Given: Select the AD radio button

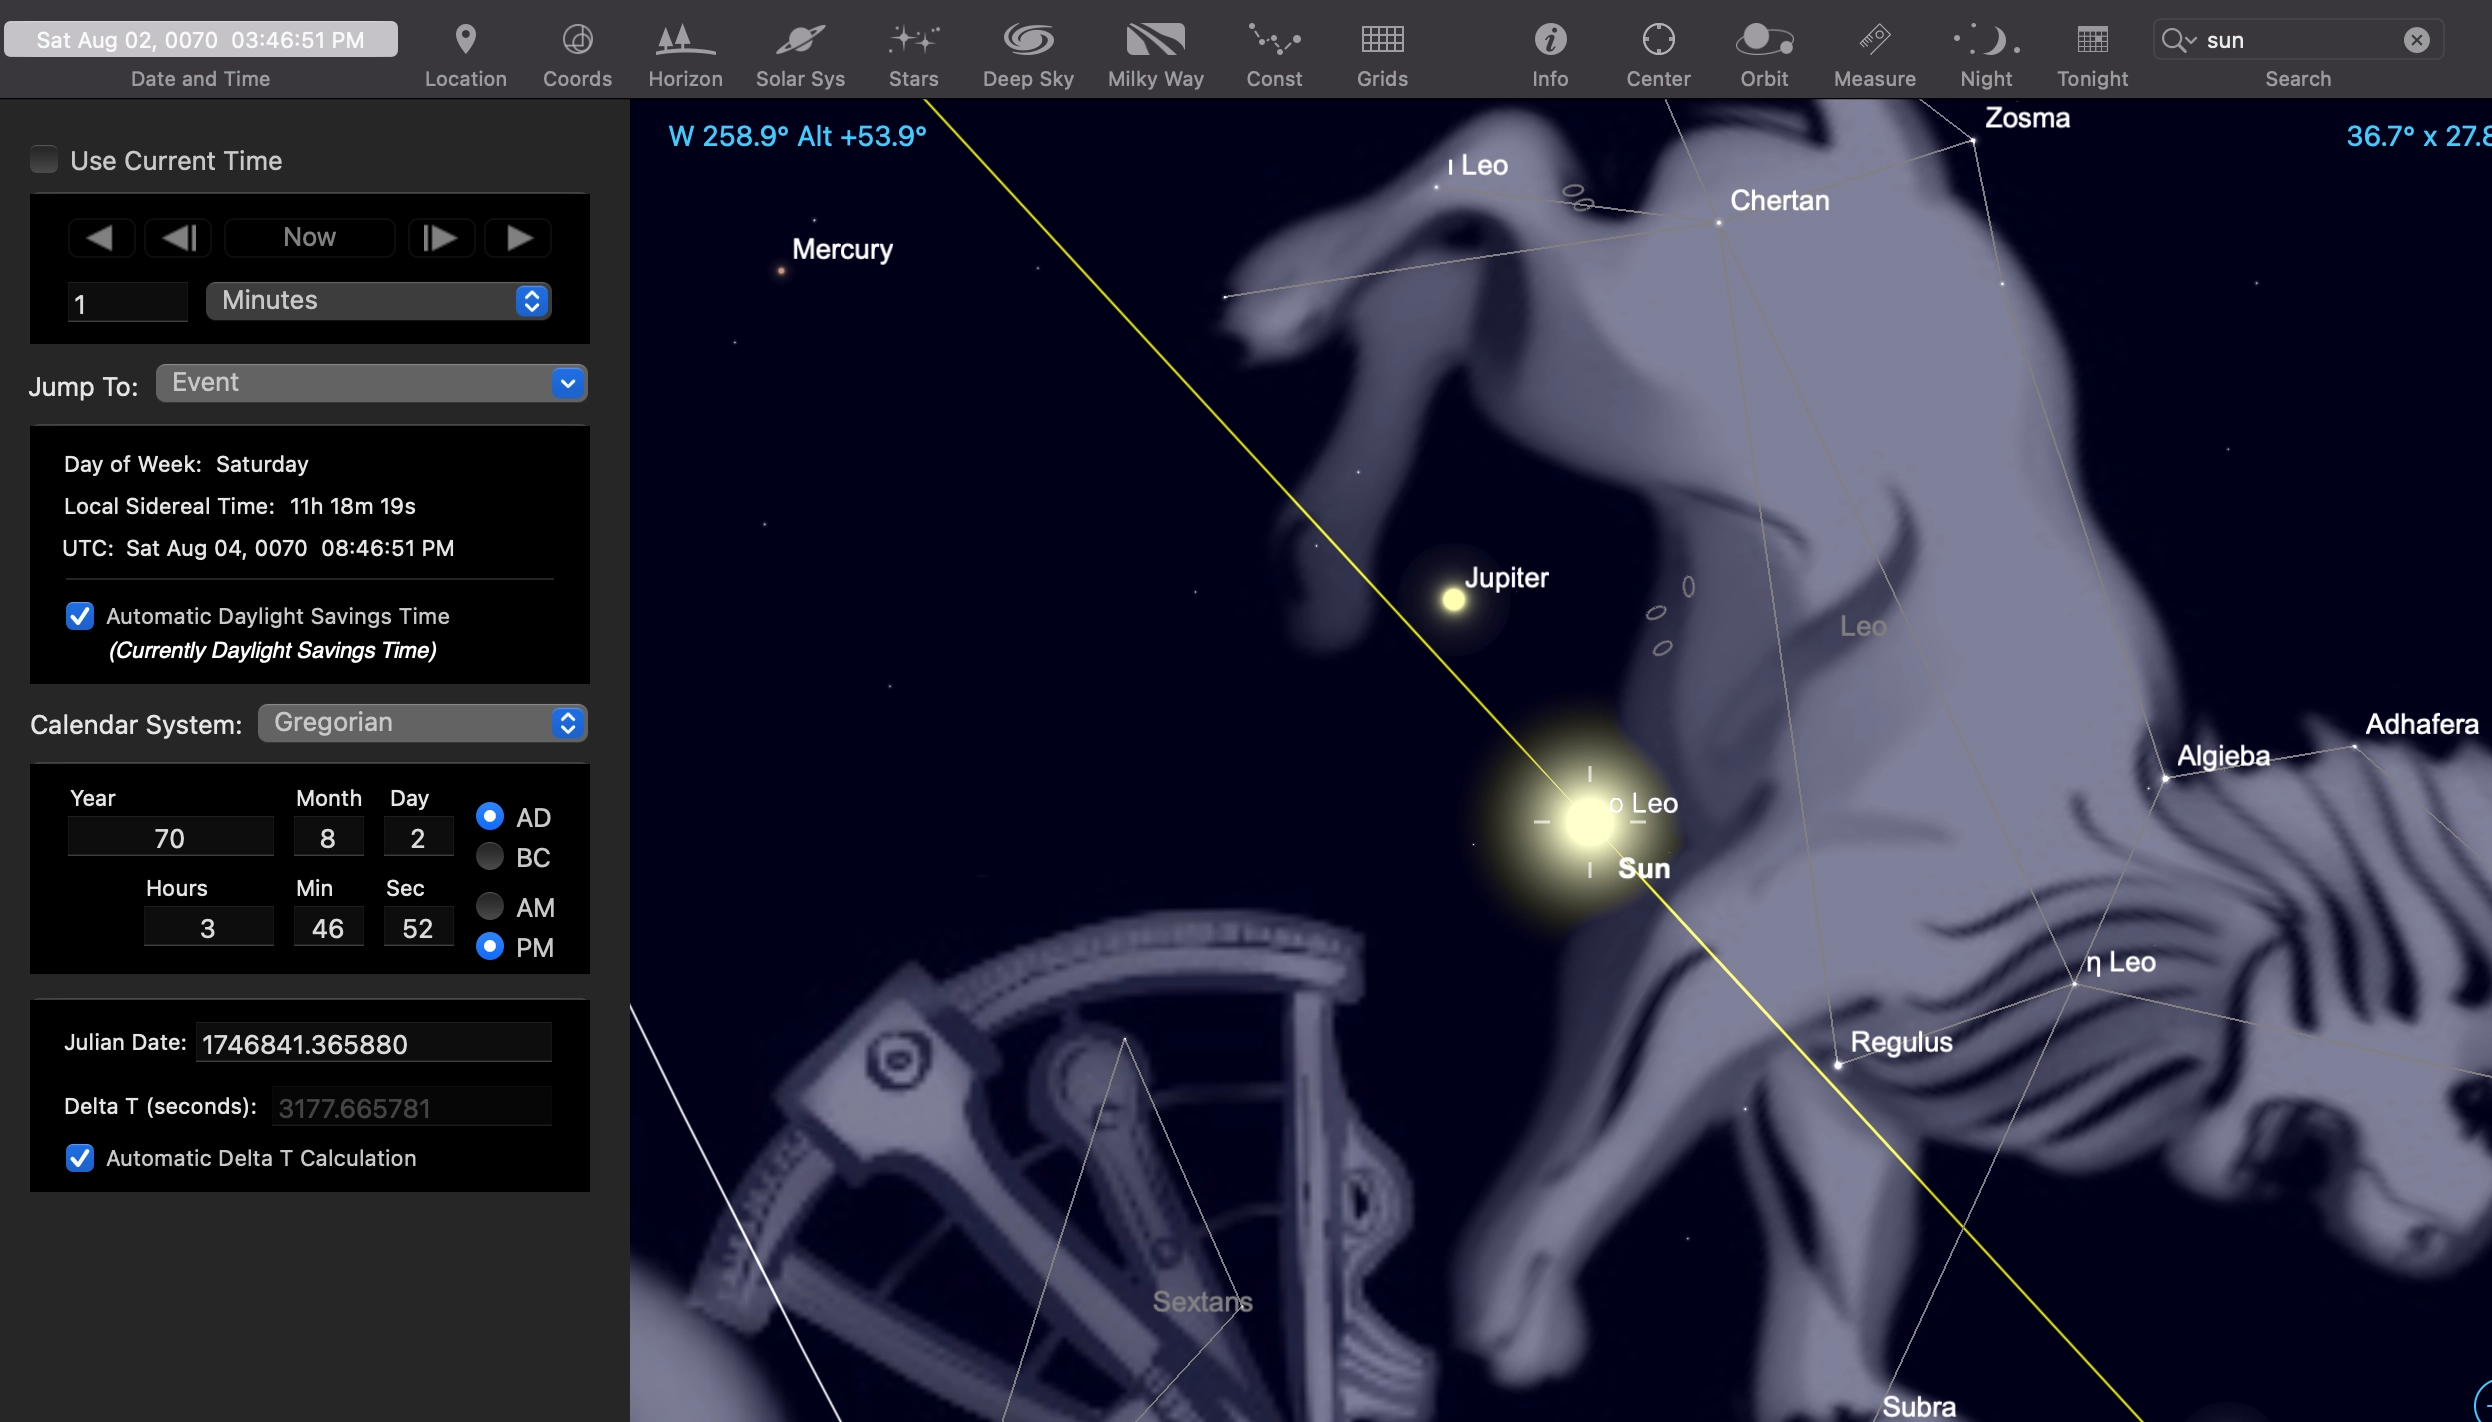Looking at the screenshot, I should click(490, 817).
